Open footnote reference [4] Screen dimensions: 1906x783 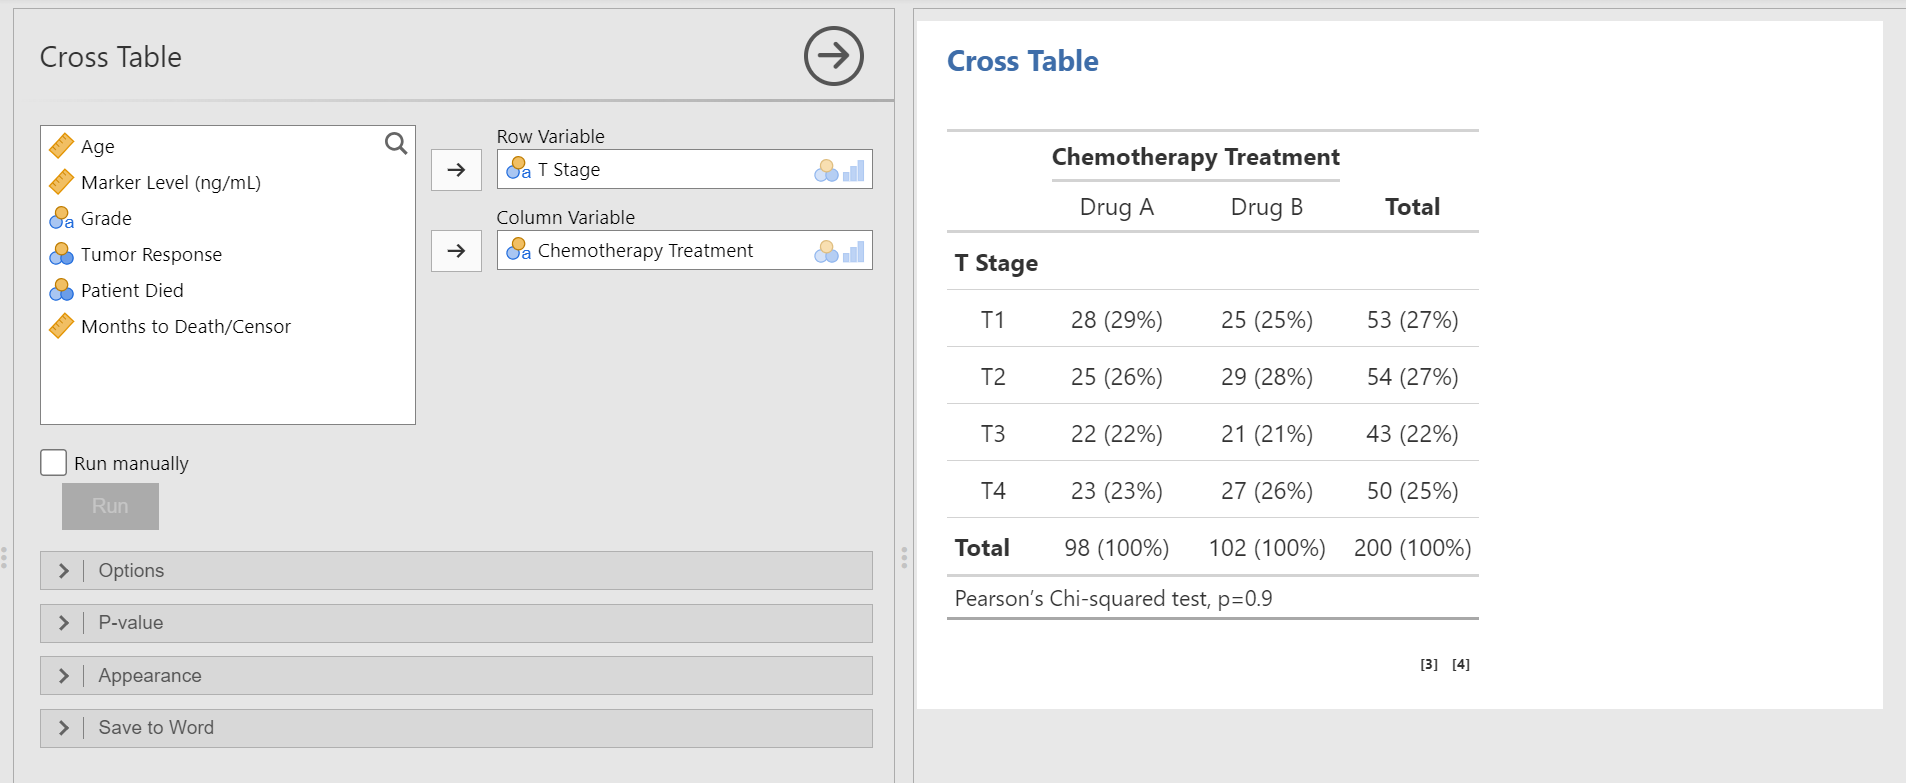click(1461, 664)
